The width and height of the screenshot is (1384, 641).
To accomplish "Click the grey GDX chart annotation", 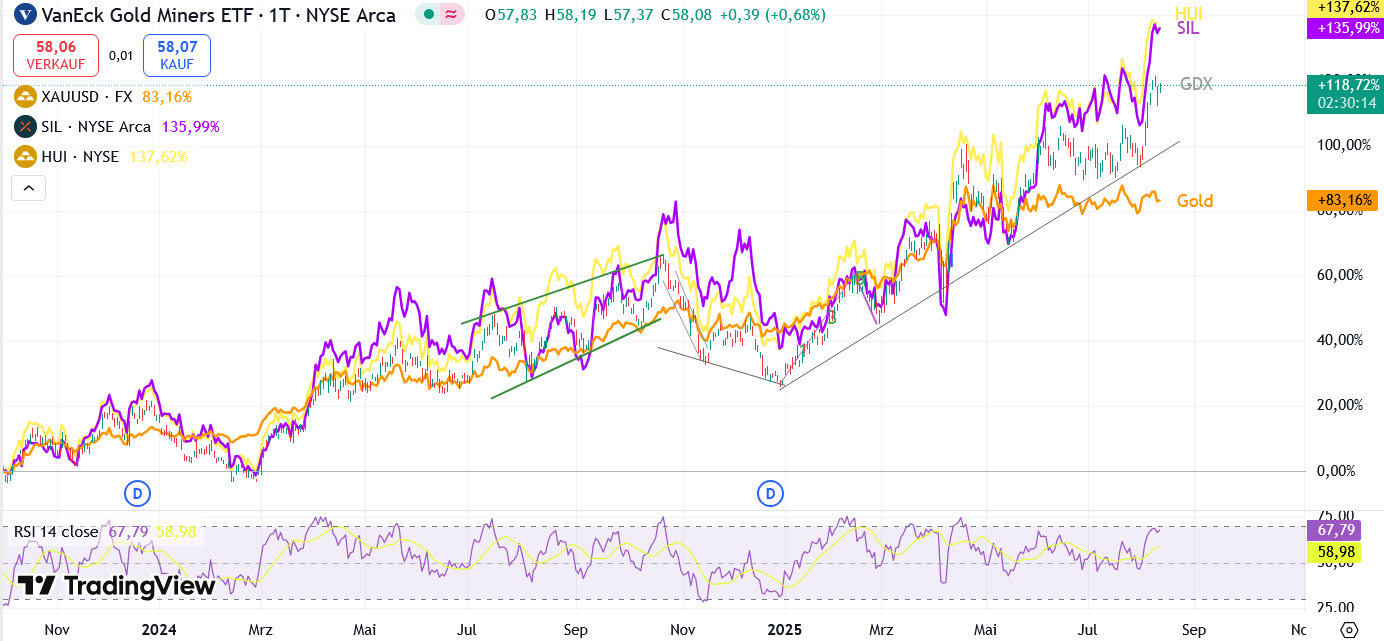I will [1196, 84].
